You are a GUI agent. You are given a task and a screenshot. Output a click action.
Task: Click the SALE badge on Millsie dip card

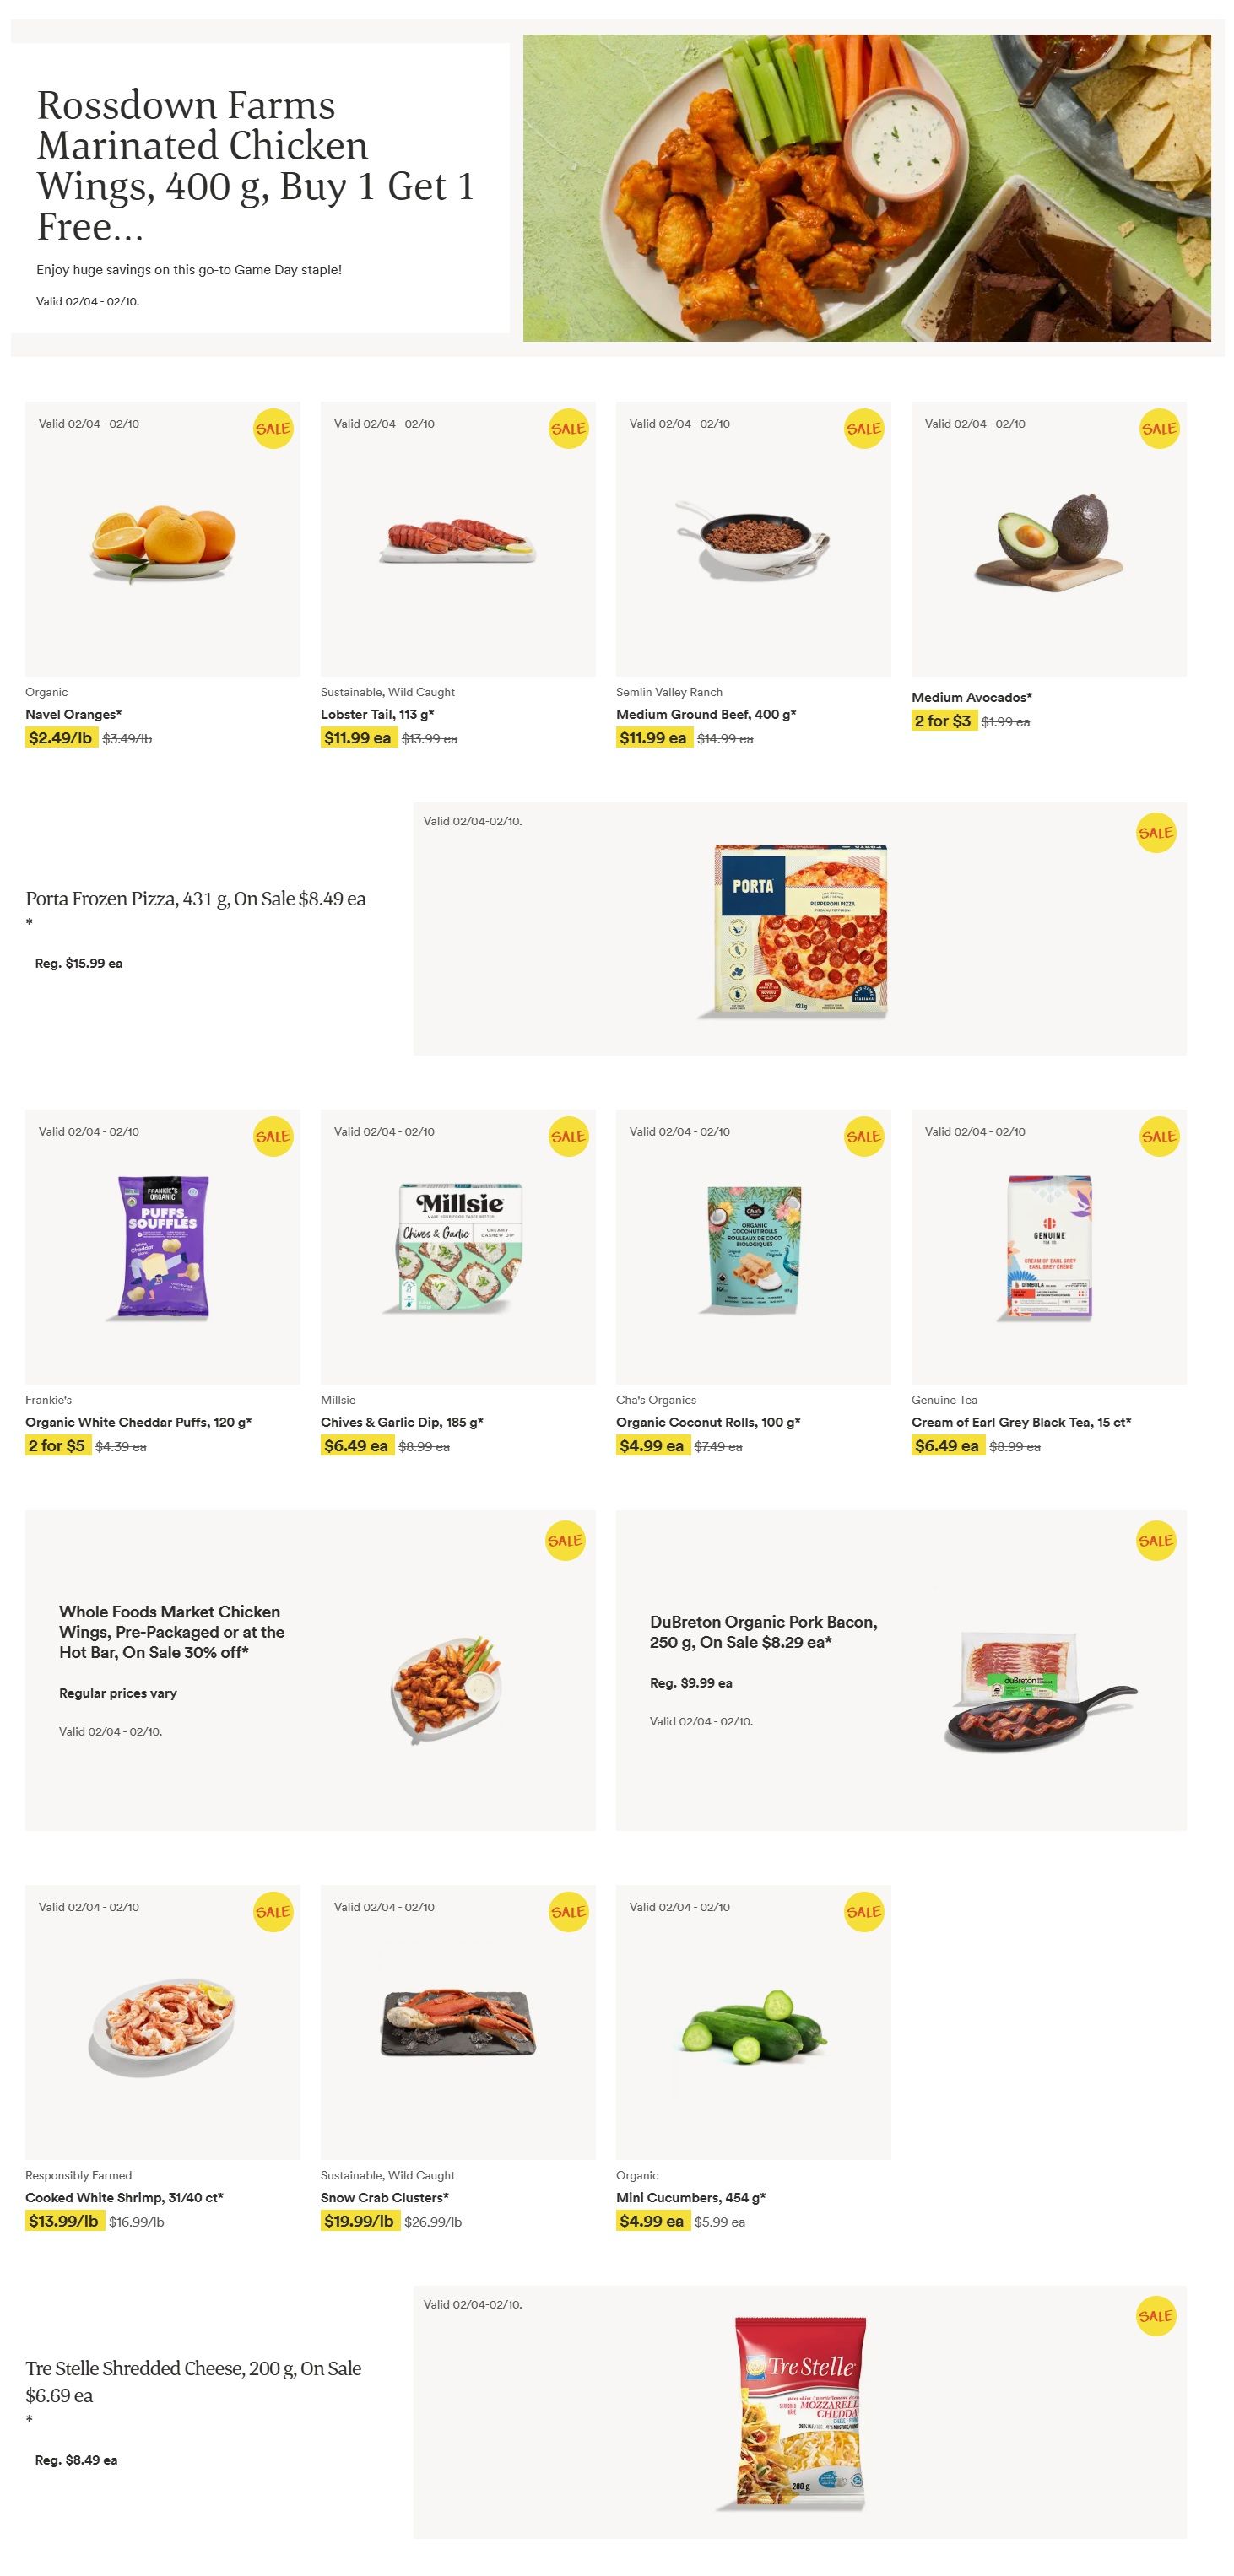coord(568,1136)
